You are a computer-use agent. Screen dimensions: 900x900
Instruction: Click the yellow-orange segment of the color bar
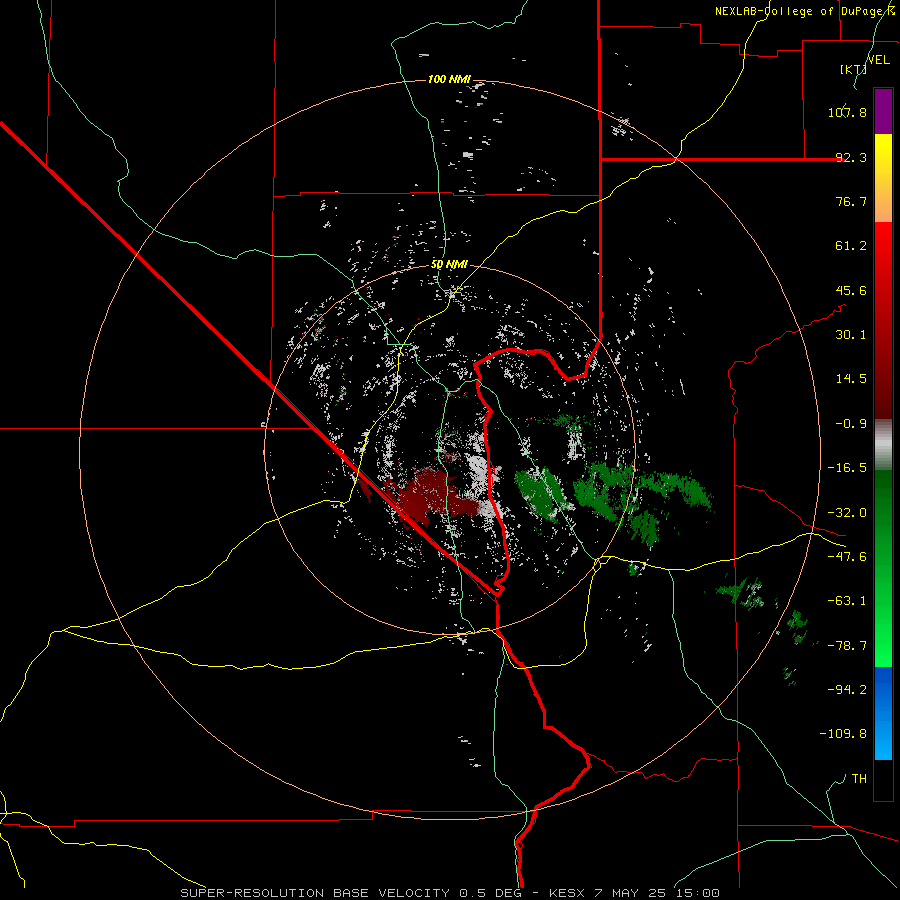[883, 178]
